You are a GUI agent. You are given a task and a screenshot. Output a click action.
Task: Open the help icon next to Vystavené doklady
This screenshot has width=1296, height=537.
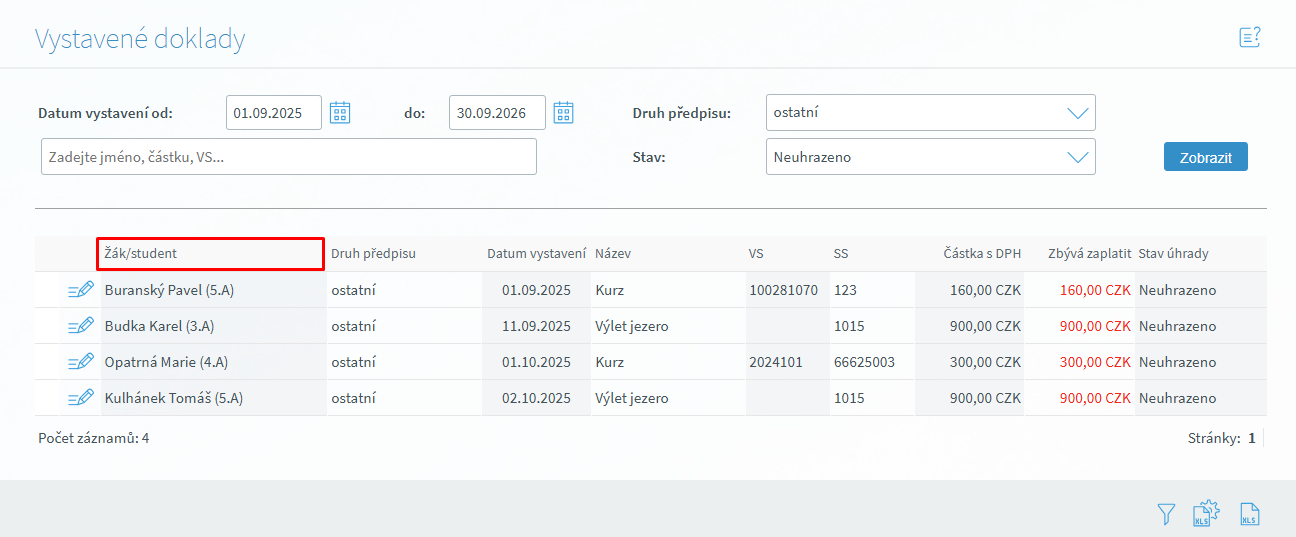(1249, 38)
